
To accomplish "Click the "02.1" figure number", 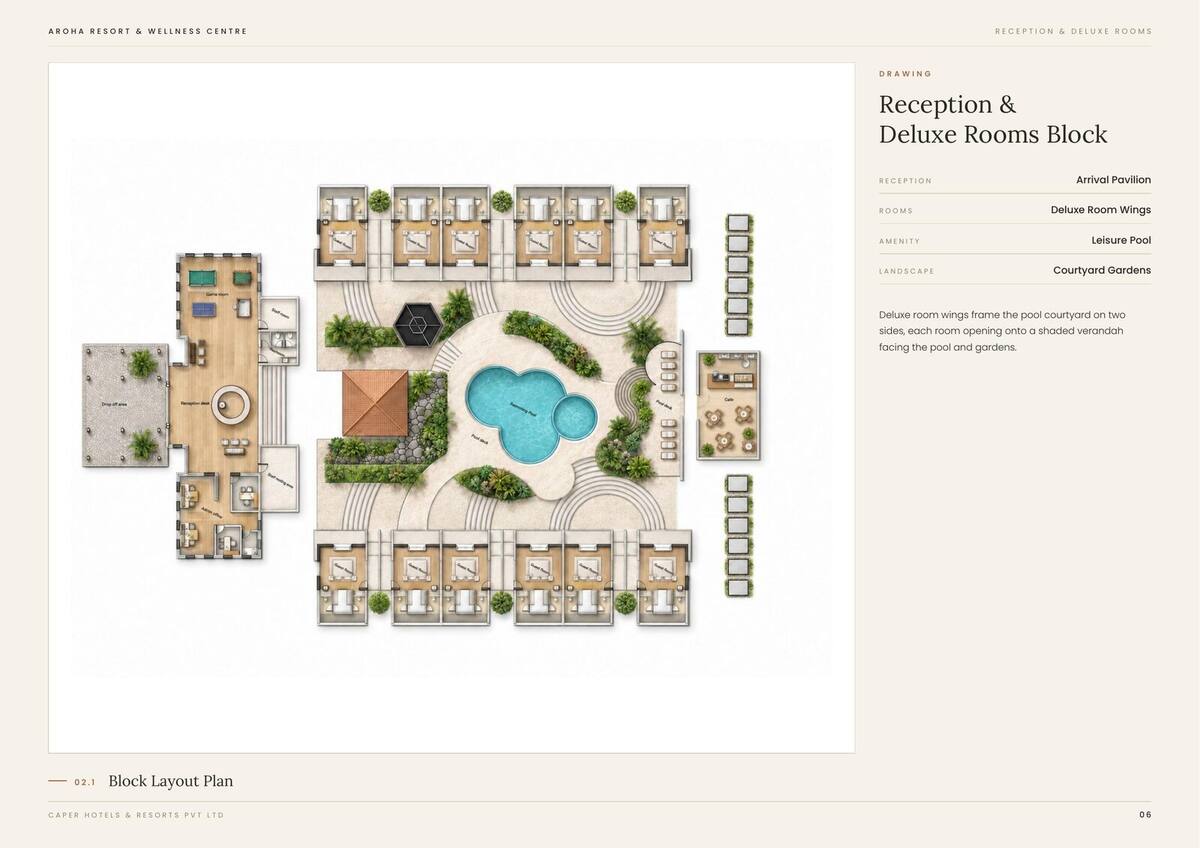I will tap(85, 782).
